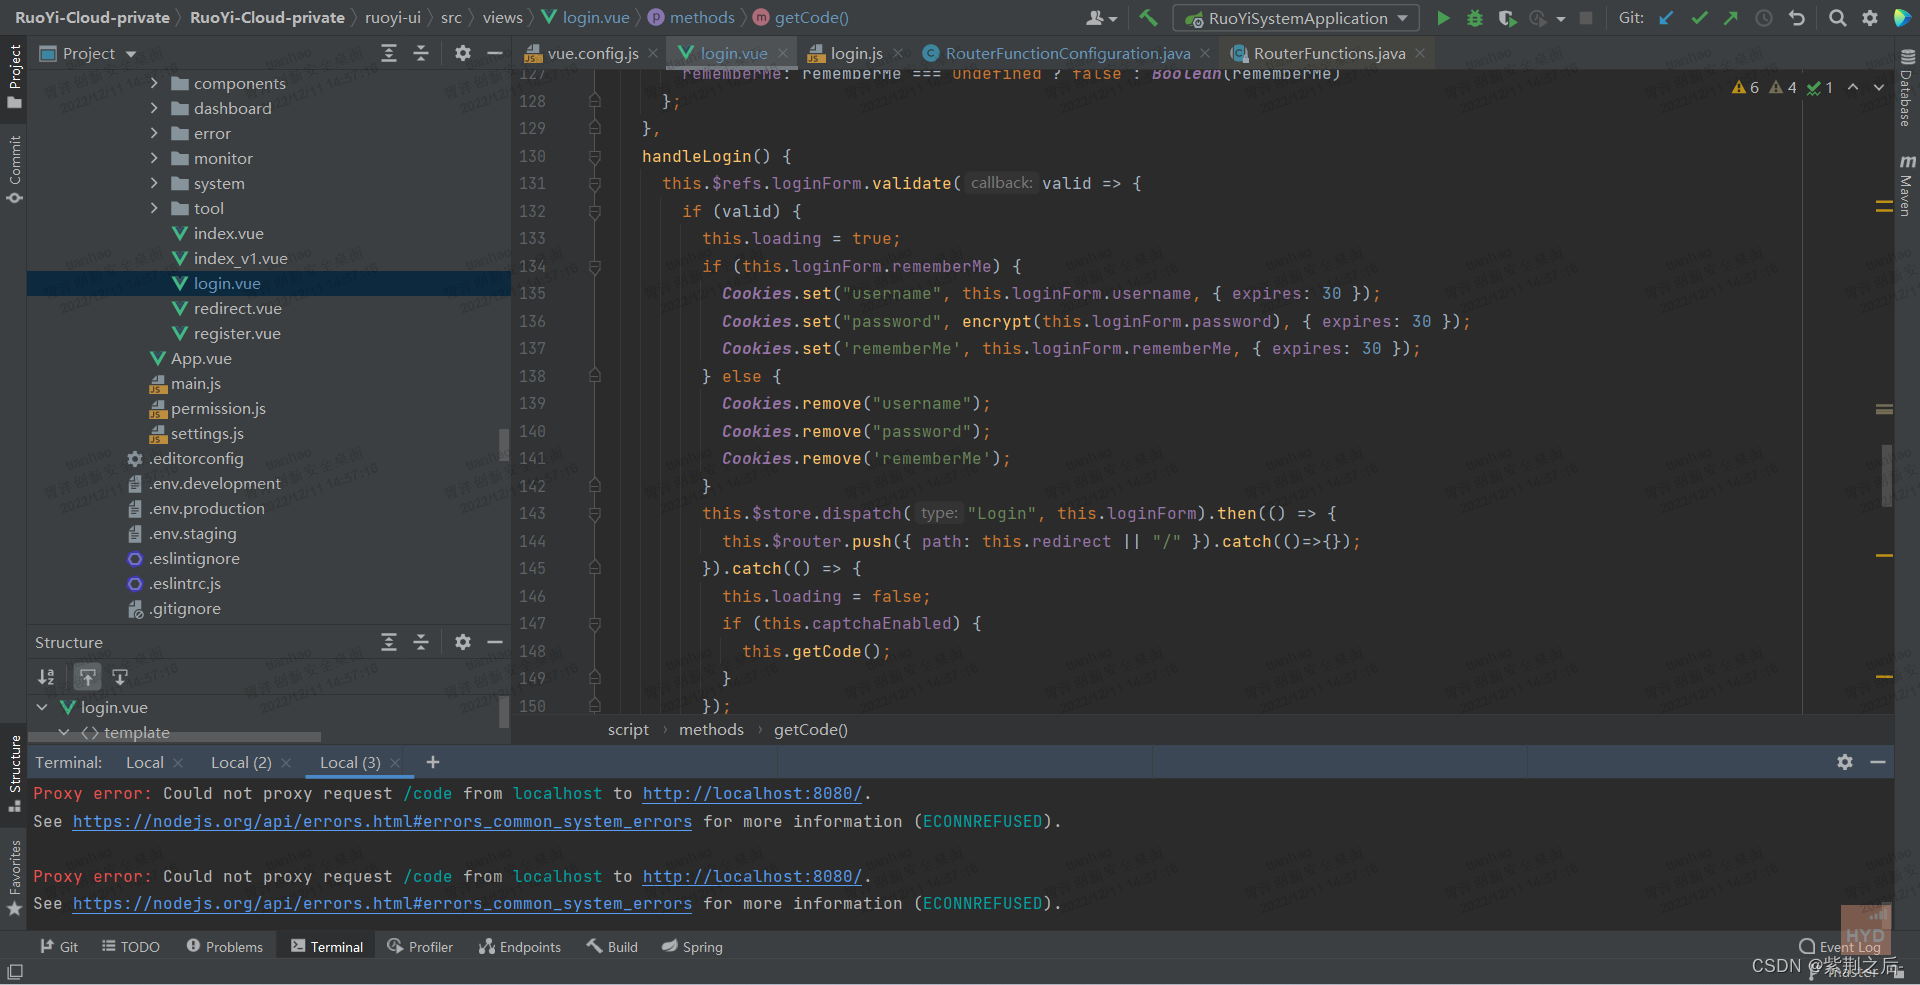Switch to the RouterFunctions.java editor tab
The image size is (1920, 985).
[1328, 54]
